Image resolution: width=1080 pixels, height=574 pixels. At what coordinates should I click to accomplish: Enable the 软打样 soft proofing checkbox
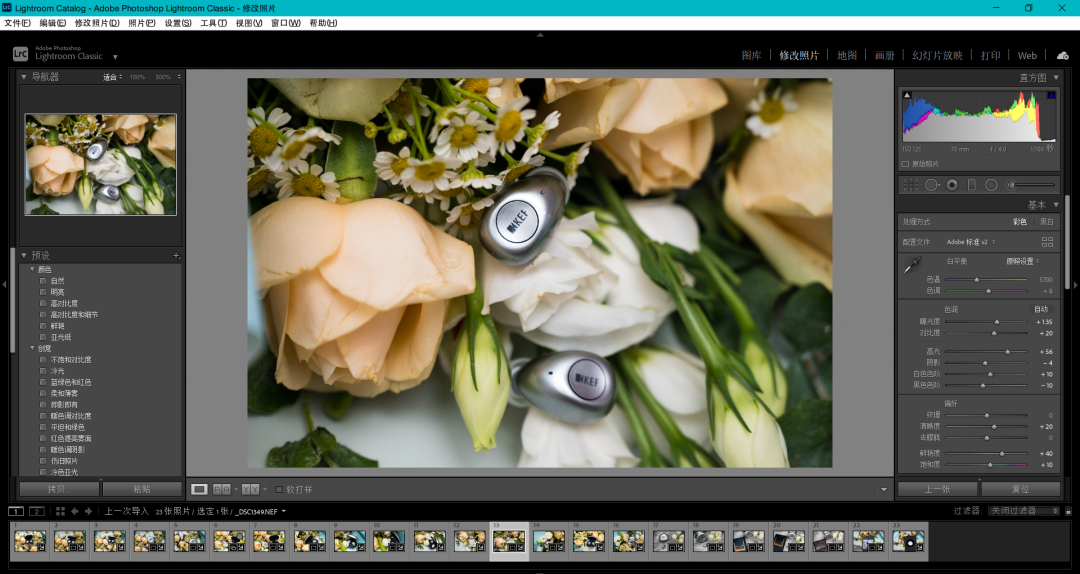tap(279, 489)
